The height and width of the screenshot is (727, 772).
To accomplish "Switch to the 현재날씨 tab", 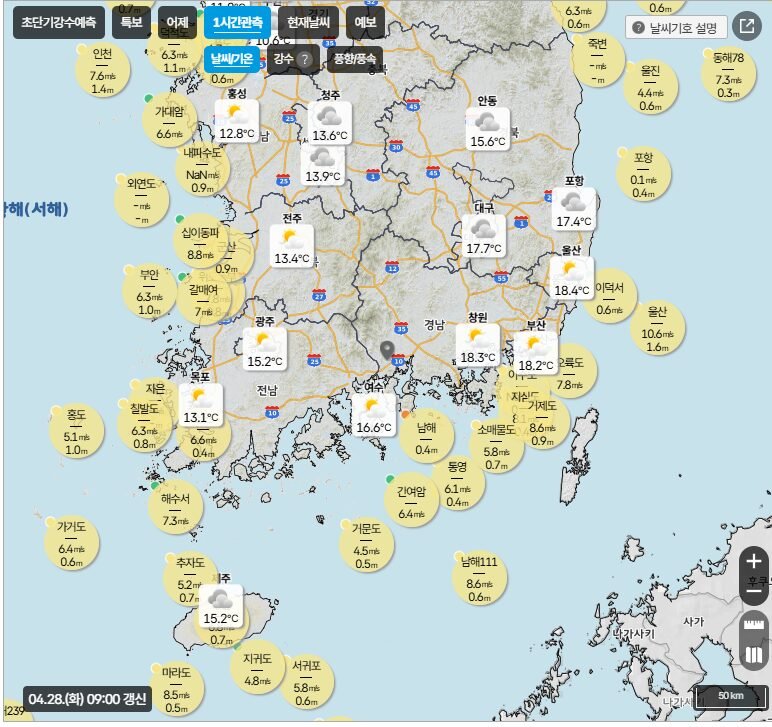I will [307, 22].
